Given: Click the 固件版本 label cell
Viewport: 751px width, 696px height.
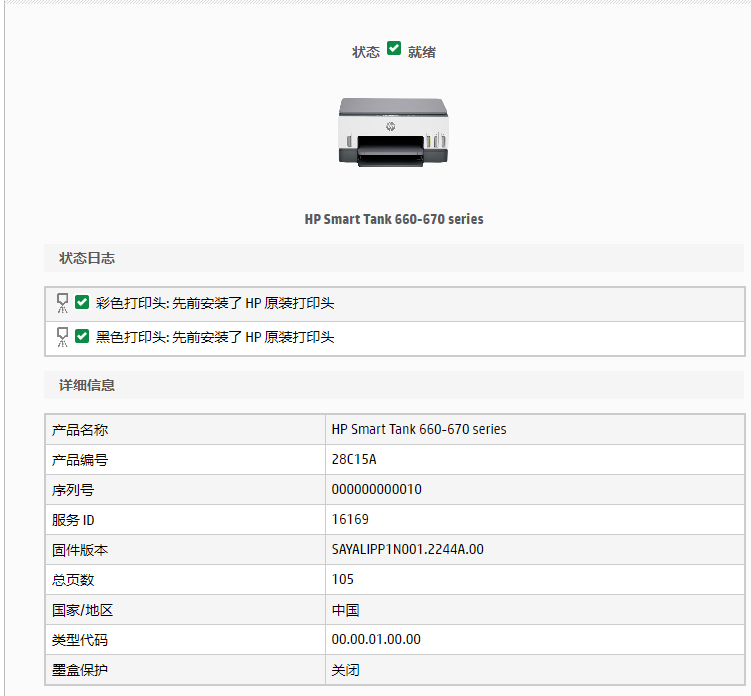Looking at the screenshot, I should coord(185,550).
